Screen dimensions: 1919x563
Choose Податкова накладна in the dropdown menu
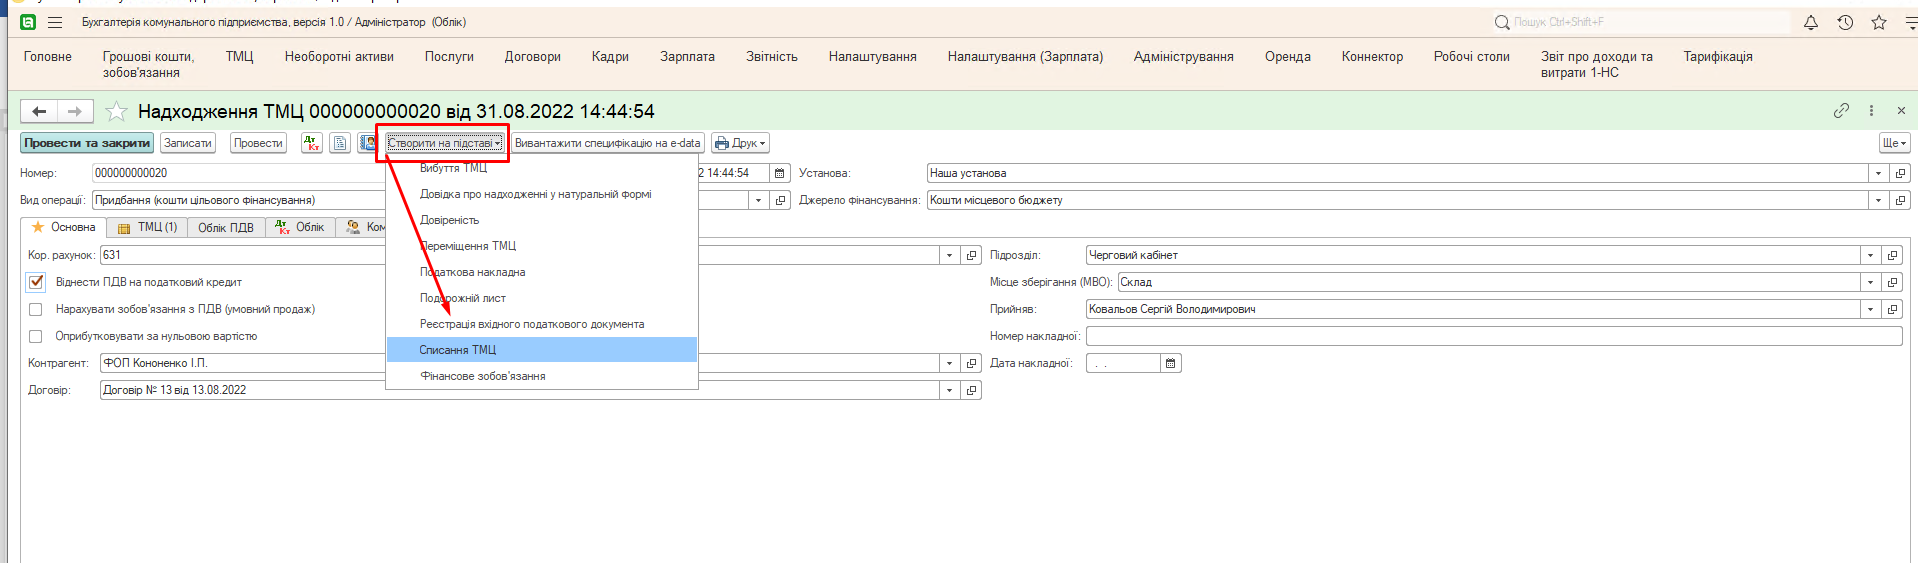tap(472, 272)
